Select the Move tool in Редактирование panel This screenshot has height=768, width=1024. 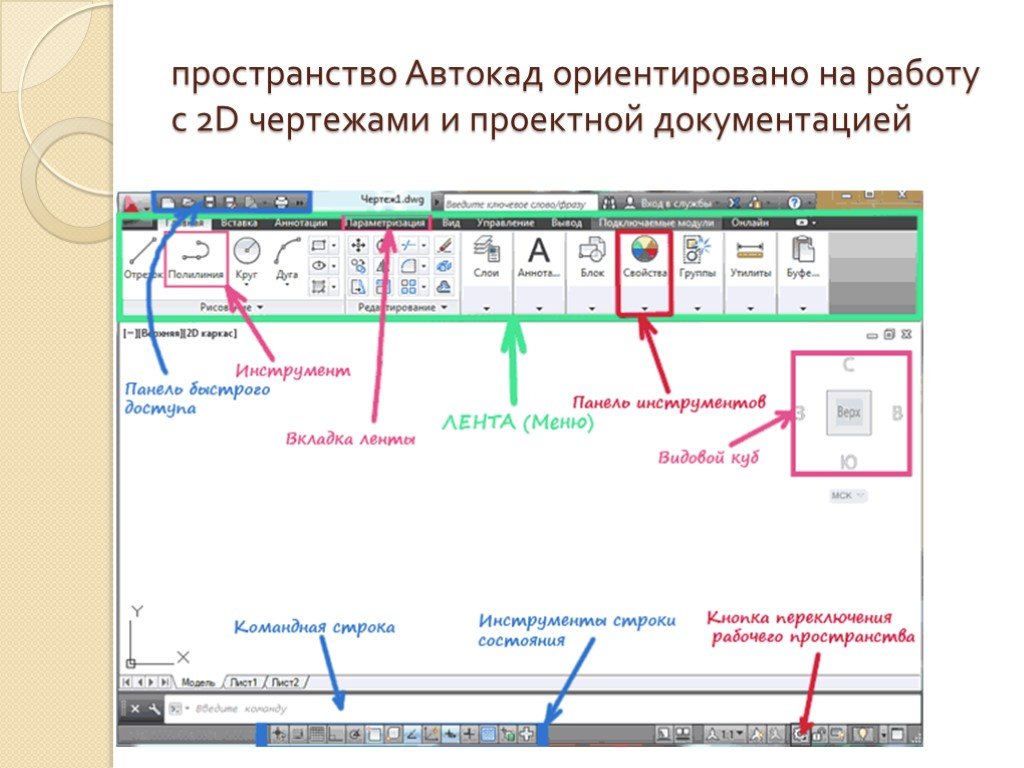[358, 246]
